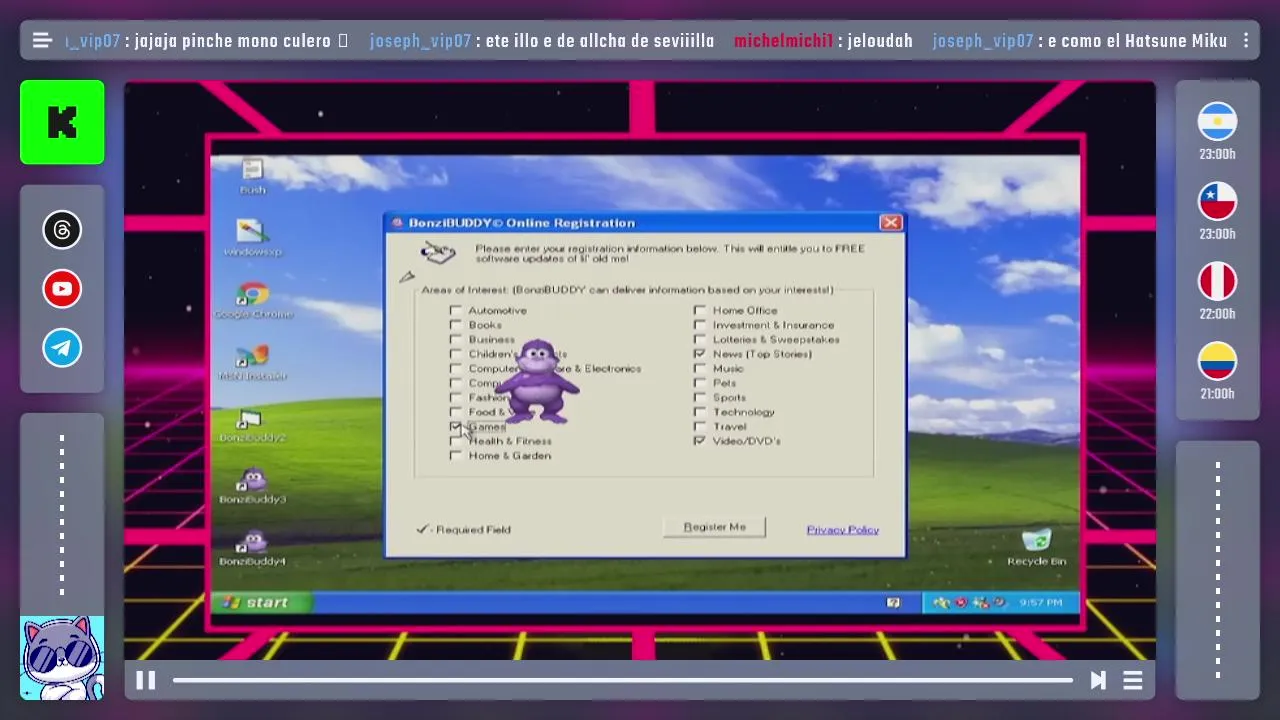This screenshot has height=720, width=1280.
Task: Open the Privacy Policy link
Action: click(842, 530)
